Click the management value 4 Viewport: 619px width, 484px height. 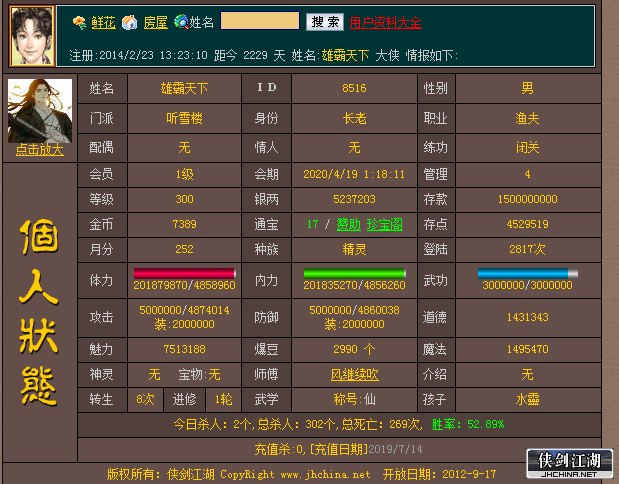[x=527, y=174]
